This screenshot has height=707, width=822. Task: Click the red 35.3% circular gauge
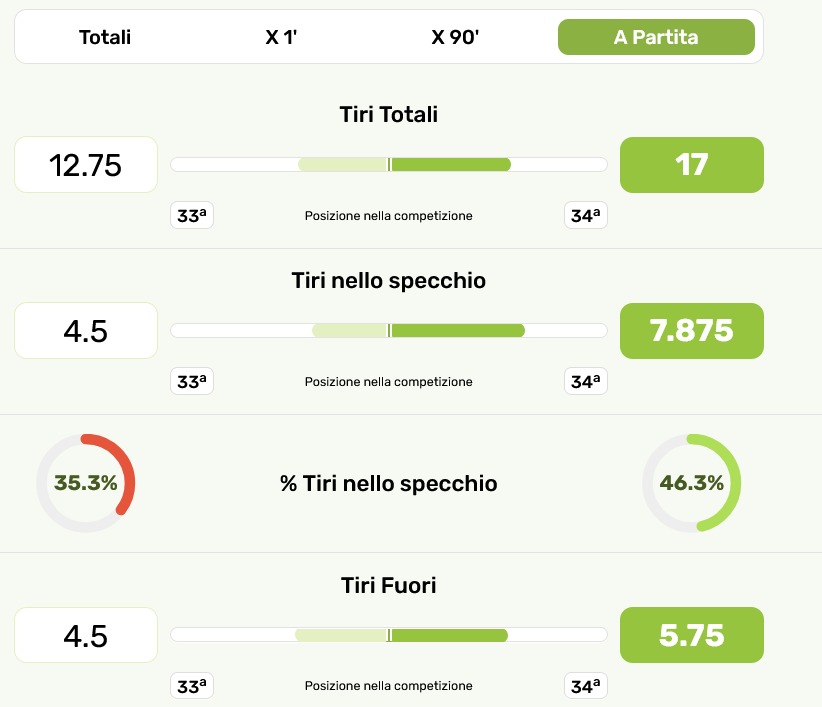point(86,483)
